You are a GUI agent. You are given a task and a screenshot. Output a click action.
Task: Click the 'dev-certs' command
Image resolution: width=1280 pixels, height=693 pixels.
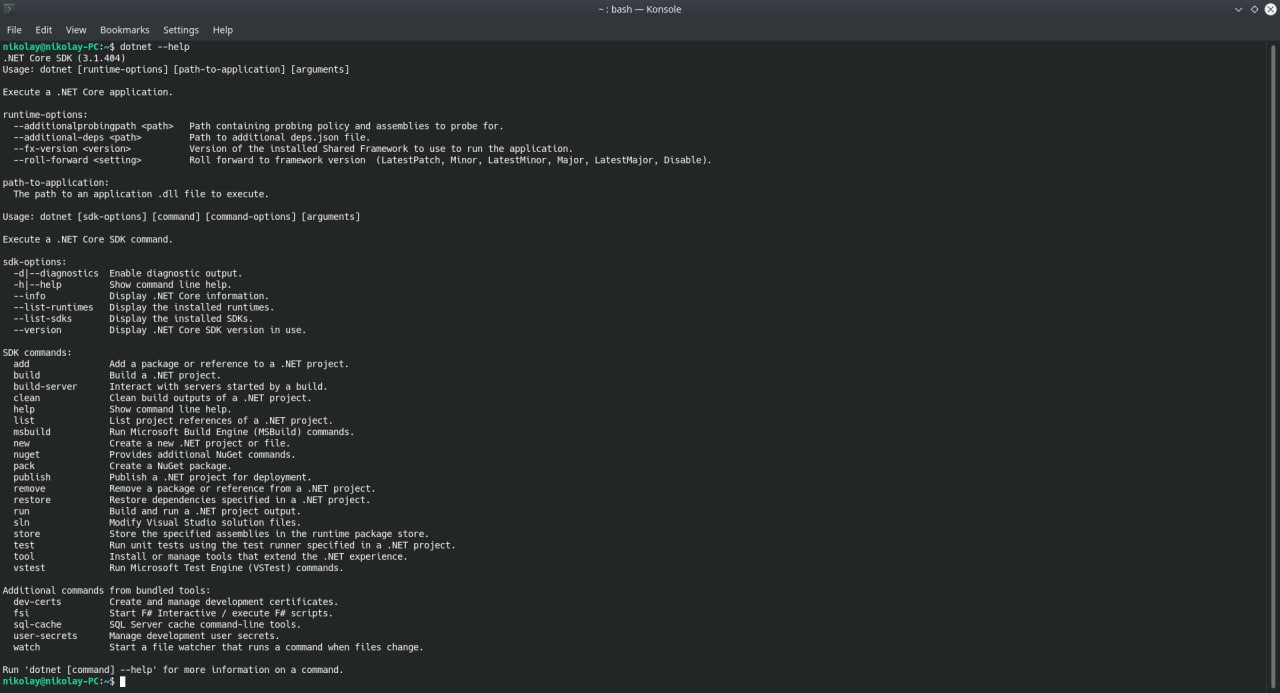[37, 602]
